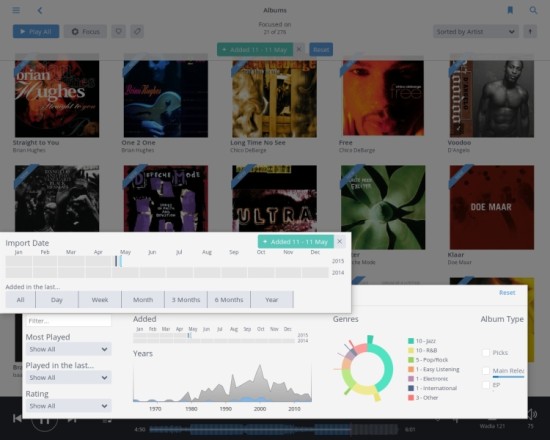Select '10 - Jazz' genre legend
The image size is (550, 440).
click(422, 341)
